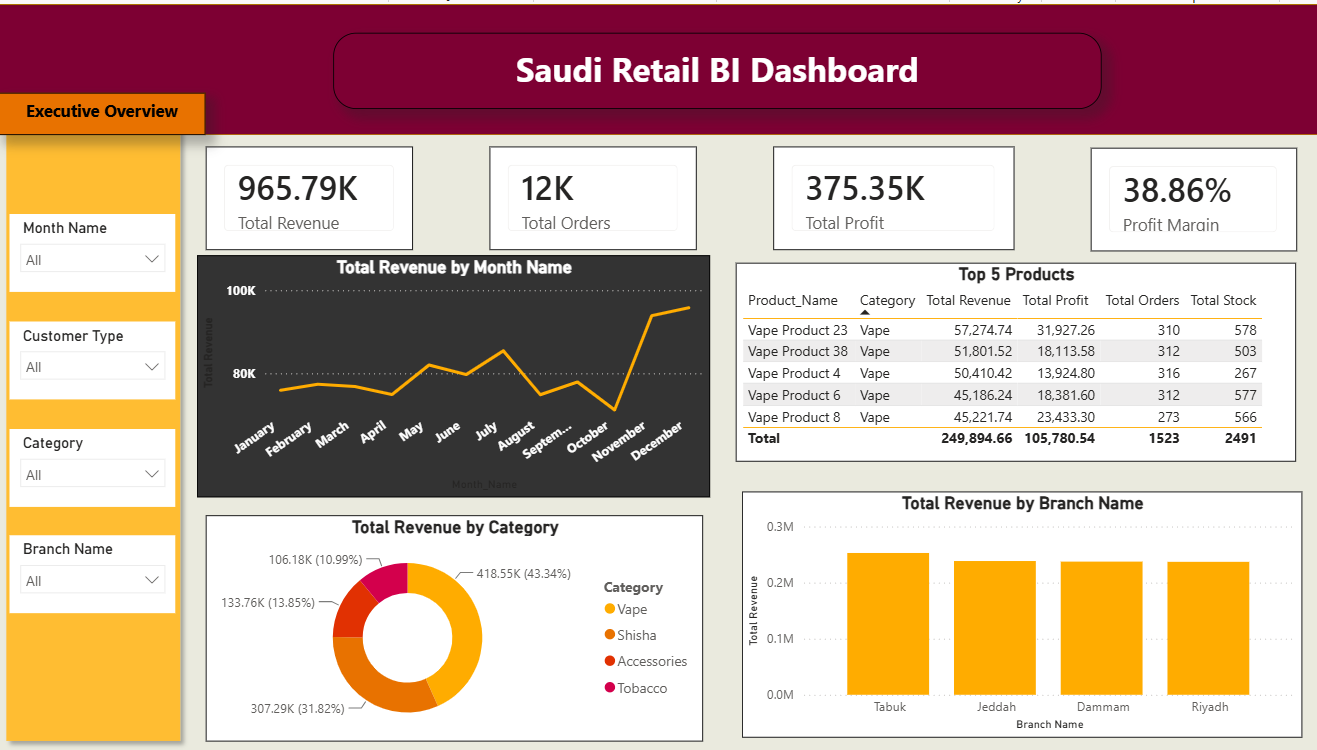Screen dimensions: 1317x750
Task: Select the Vape Product 4 row
Action: click(1003, 373)
